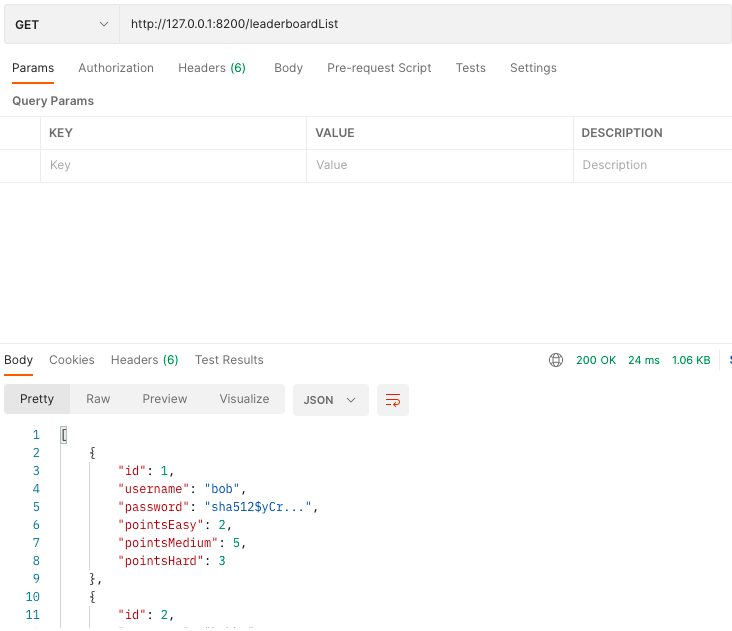Click the Description input in Query Params

click(x=653, y=165)
